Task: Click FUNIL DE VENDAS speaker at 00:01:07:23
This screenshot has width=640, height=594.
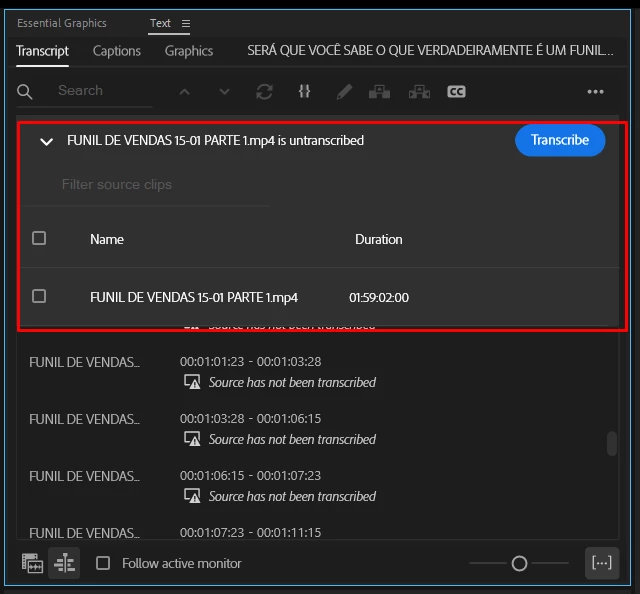Action: [x=84, y=533]
